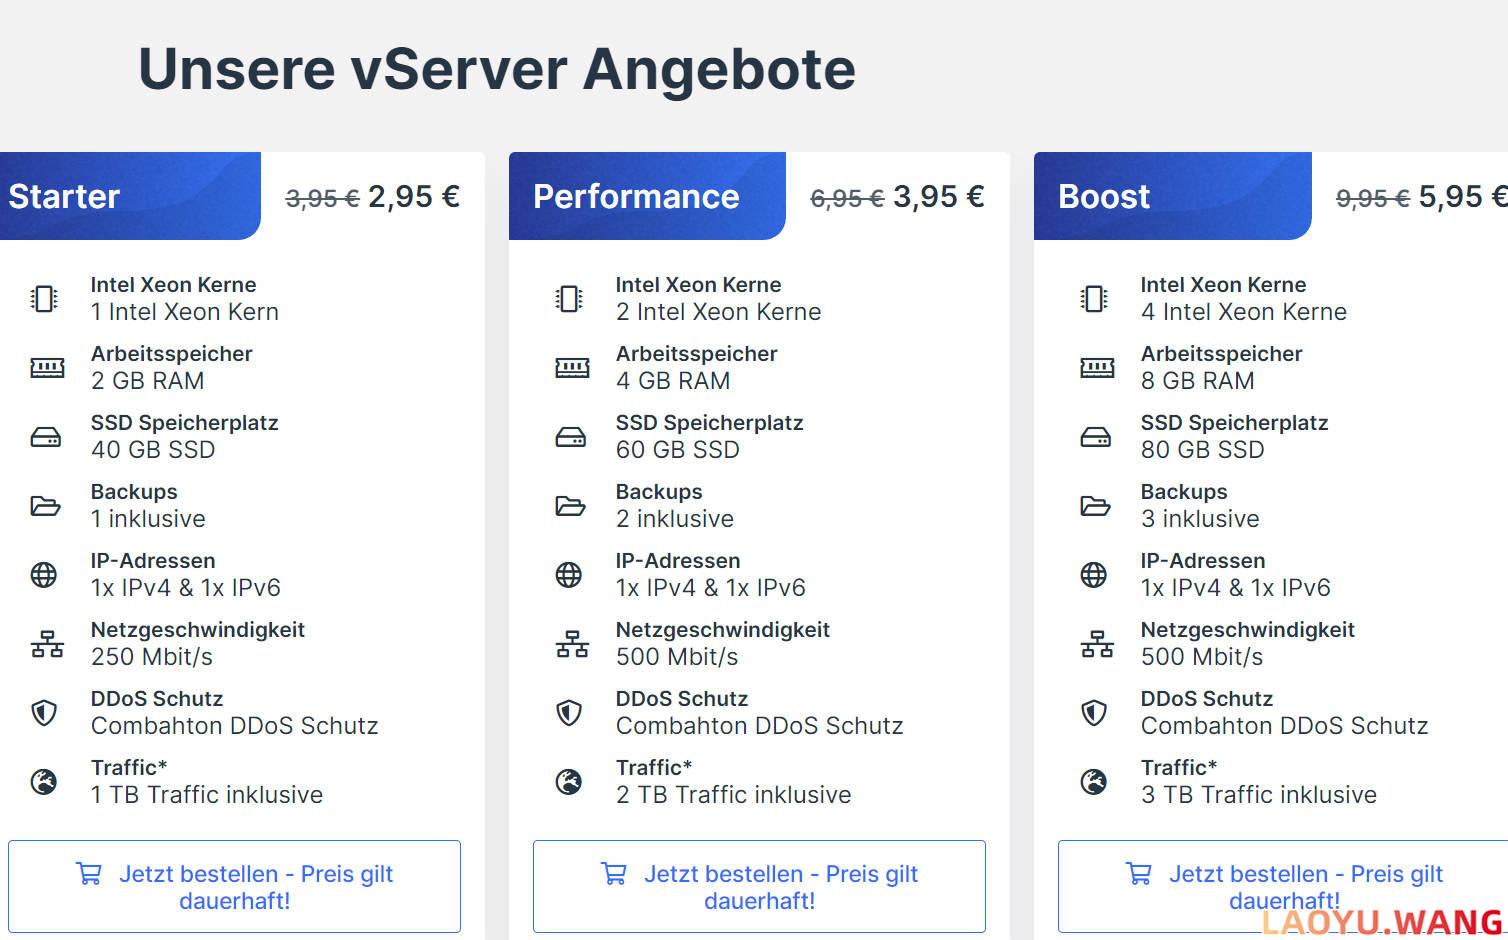The image size is (1508, 940).
Task: Click shopping cart icon in Boost button
Action: [1139, 874]
